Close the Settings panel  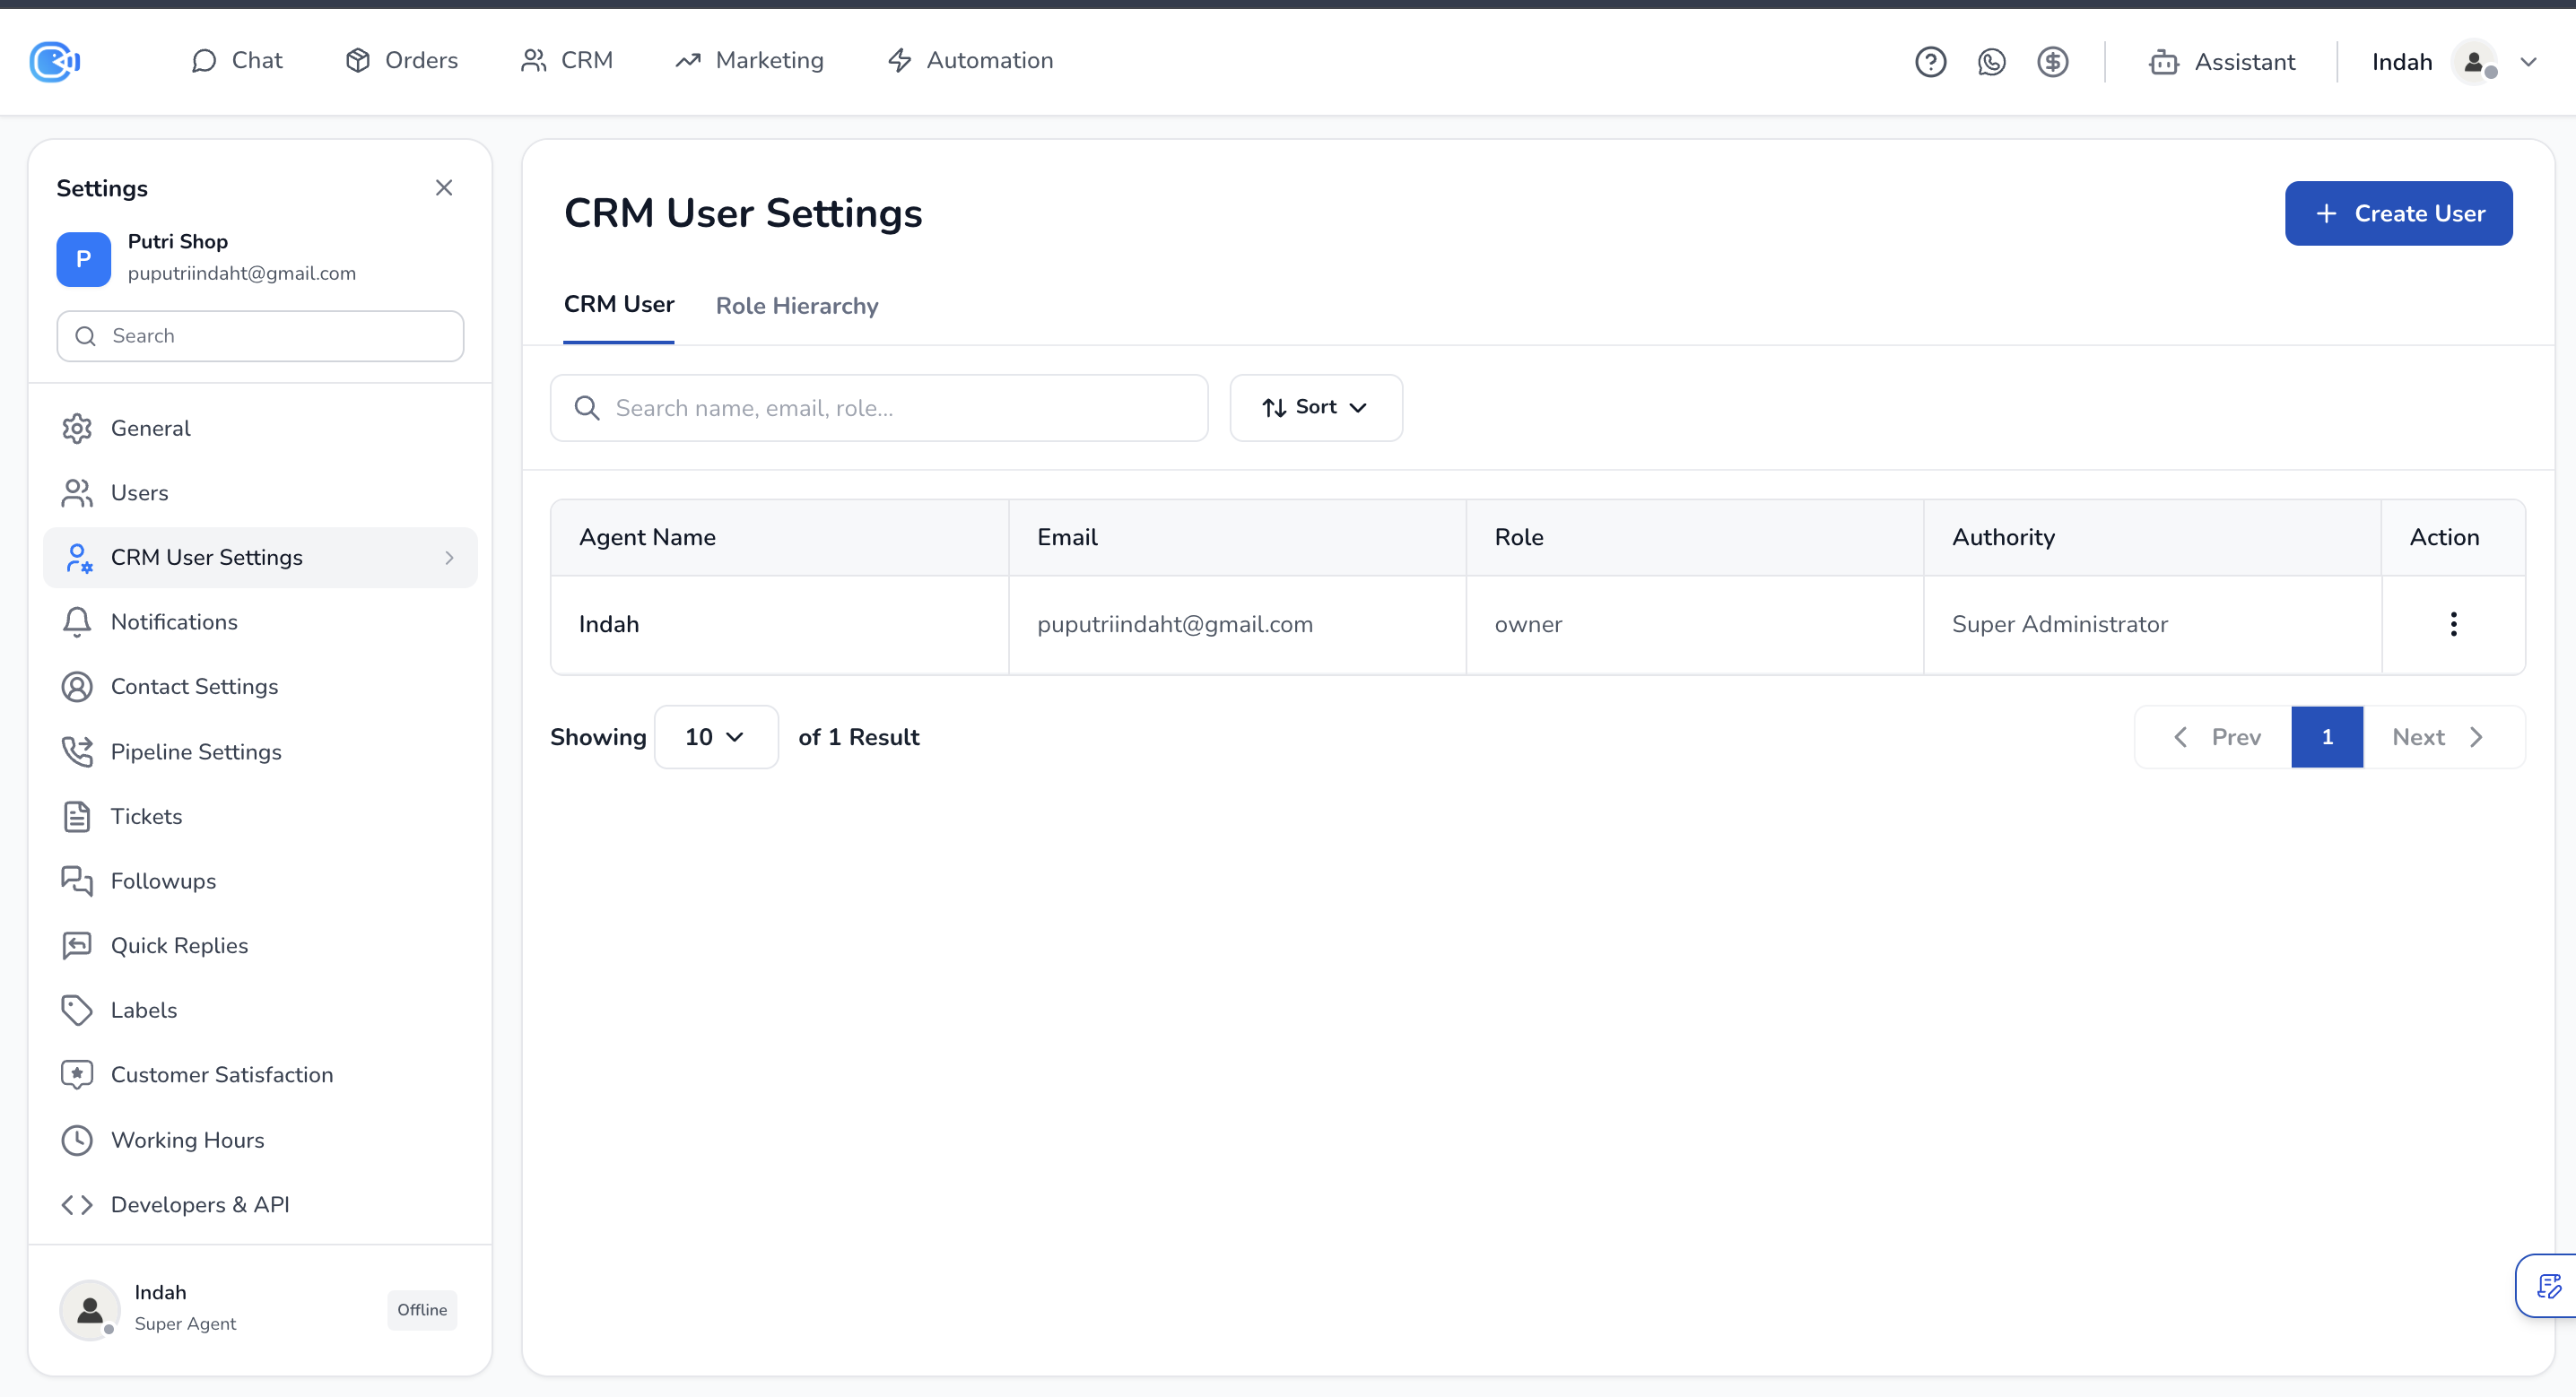pyautogui.click(x=444, y=188)
